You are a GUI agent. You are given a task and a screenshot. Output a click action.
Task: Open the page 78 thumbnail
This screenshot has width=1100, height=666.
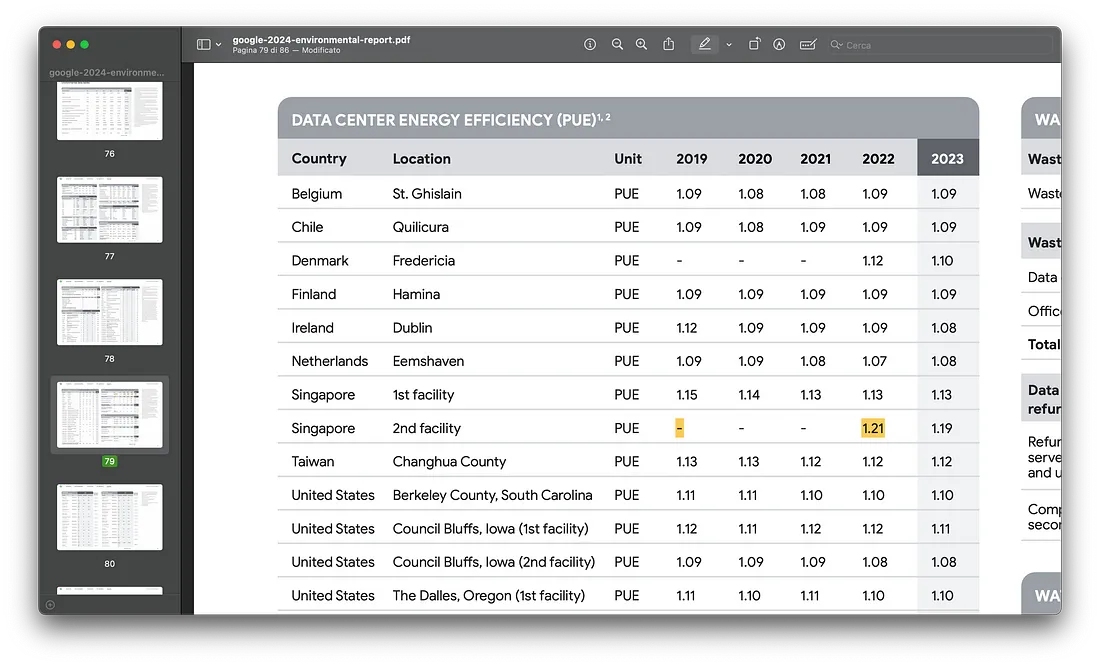(109, 312)
